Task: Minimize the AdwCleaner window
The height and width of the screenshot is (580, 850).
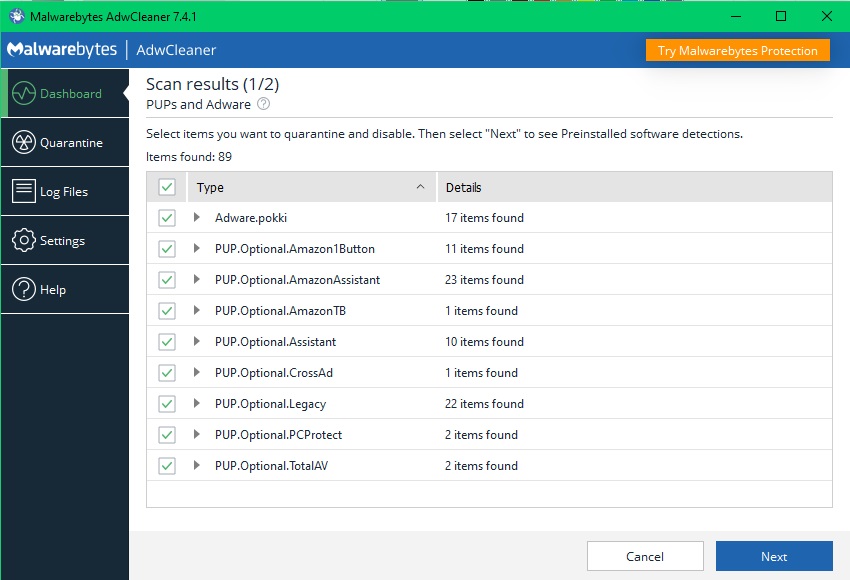Action: (x=736, y=16)
